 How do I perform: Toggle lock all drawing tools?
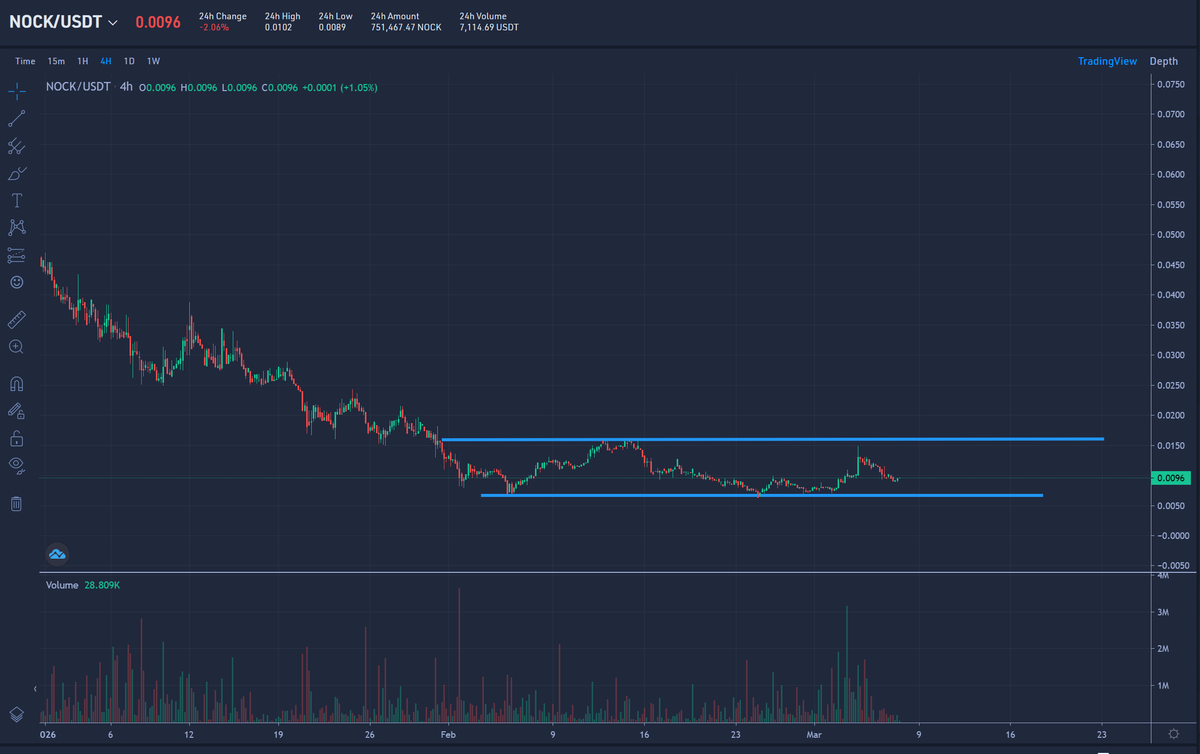[x=17, y=438]
